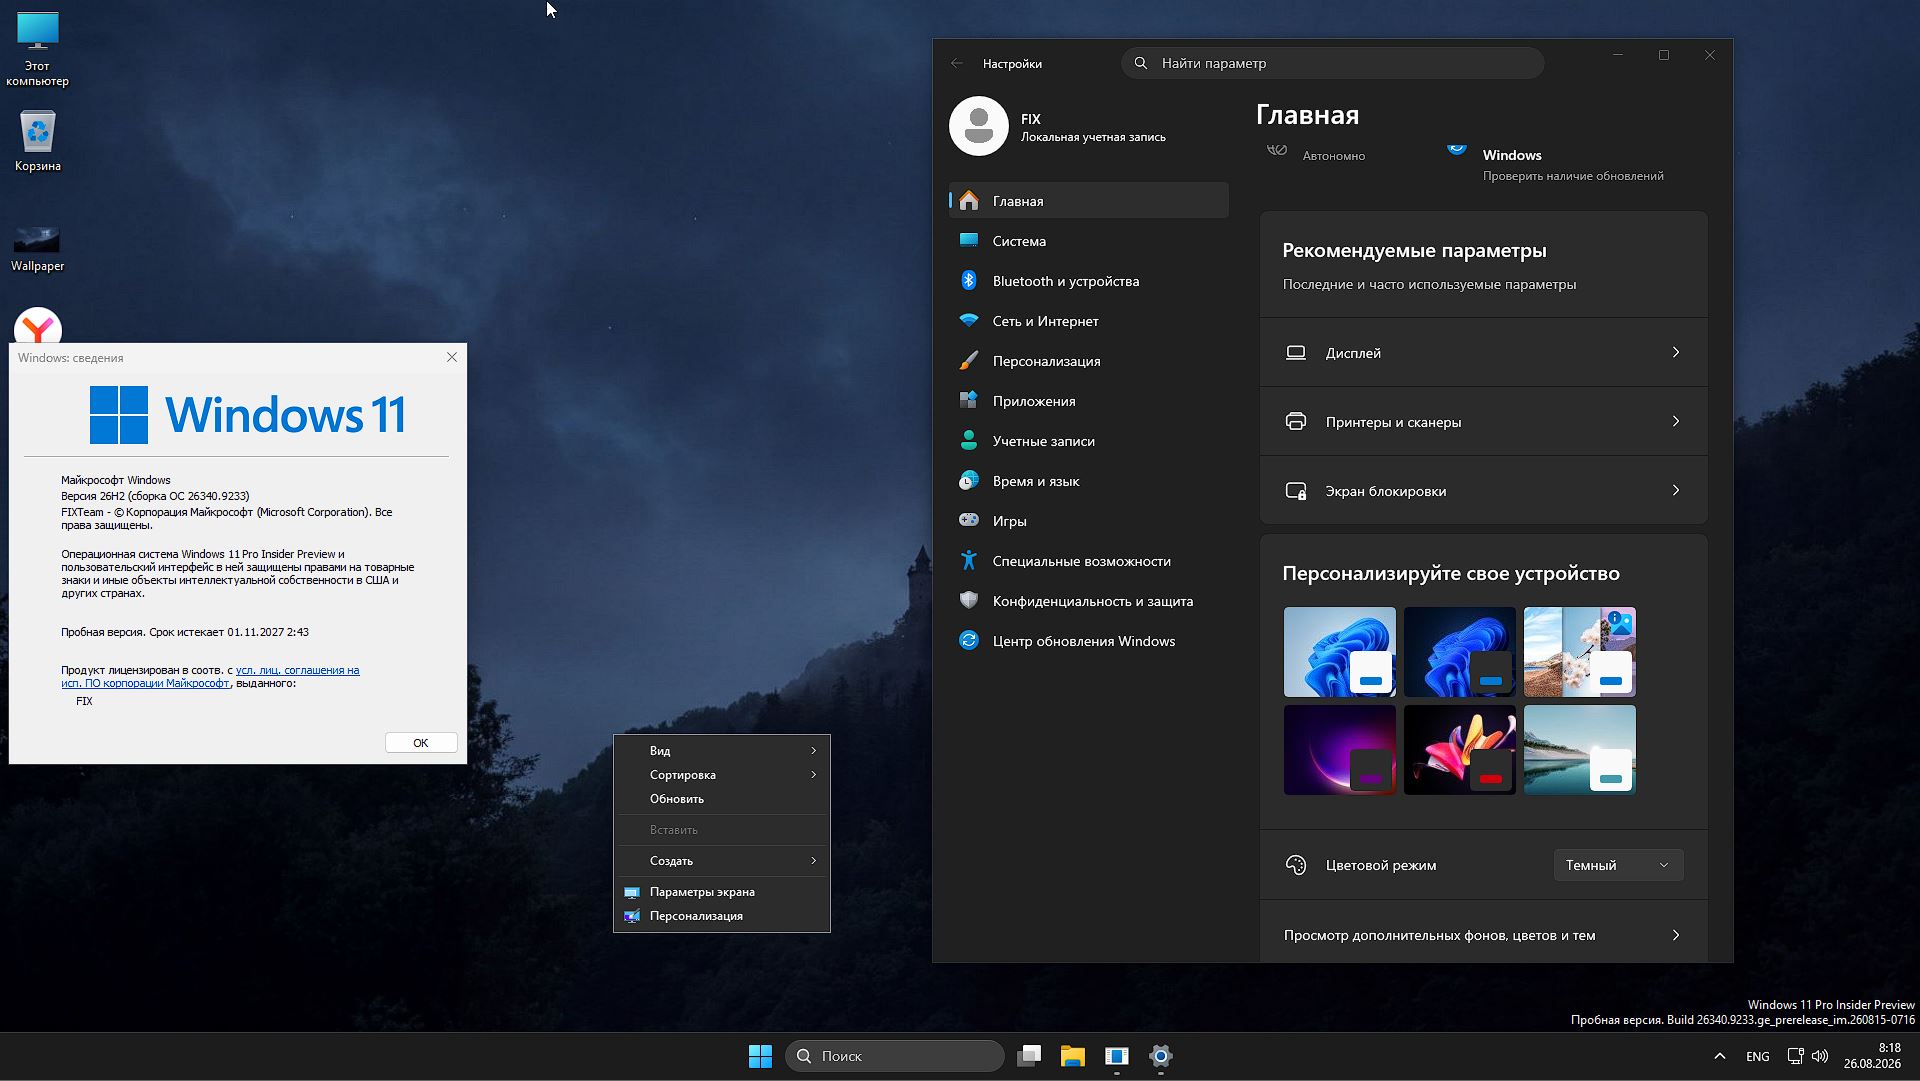Screen dimensions: 1920x1081
Task: Open Этот компьютер desktop icon
Action: pyautogui.click(x=37, y=49)
